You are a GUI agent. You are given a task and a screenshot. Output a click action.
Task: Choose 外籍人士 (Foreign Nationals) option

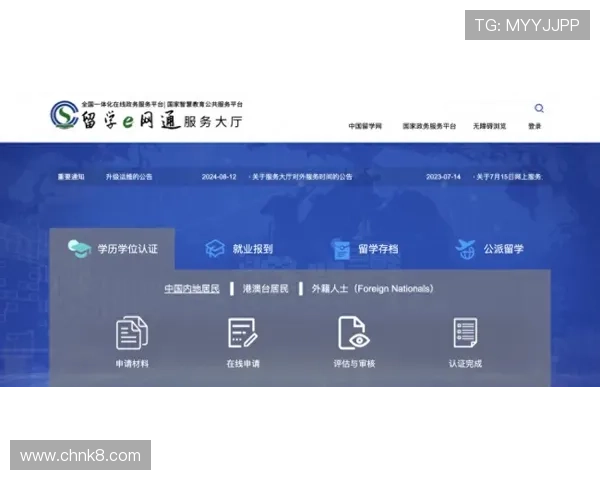pyautogui.click(x=372, y=289)
